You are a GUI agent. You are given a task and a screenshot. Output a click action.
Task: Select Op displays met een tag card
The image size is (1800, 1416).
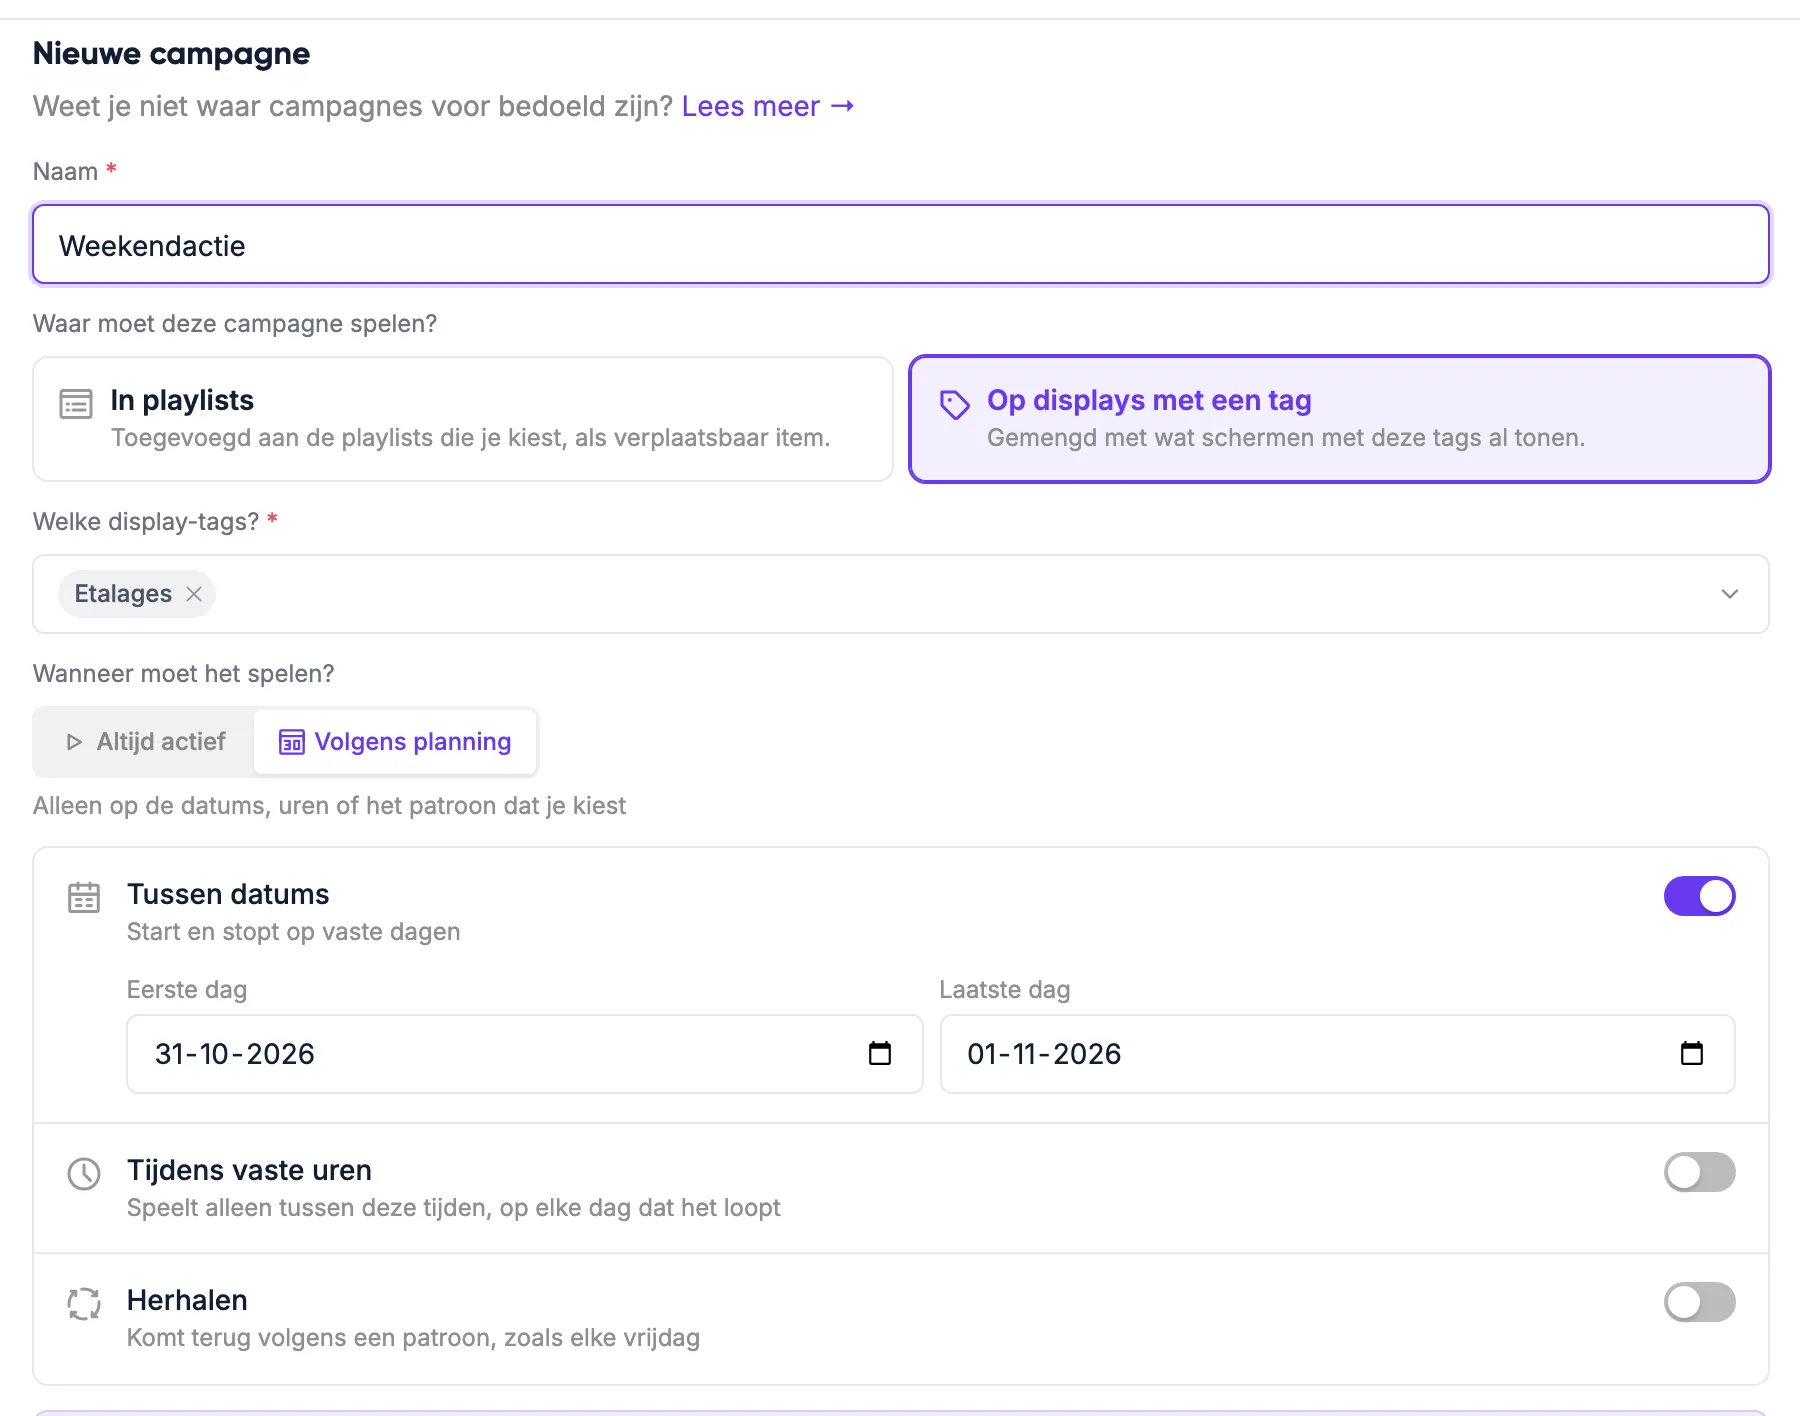tap(1340, 419)
